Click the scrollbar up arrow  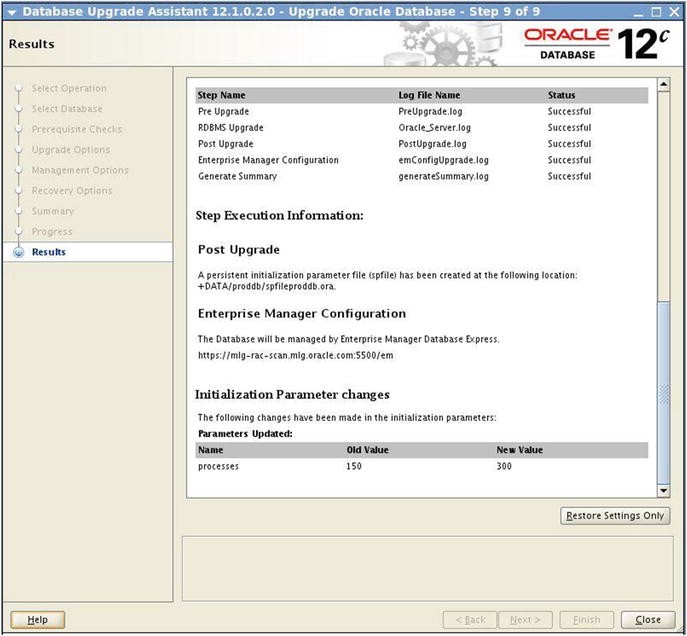663,85
